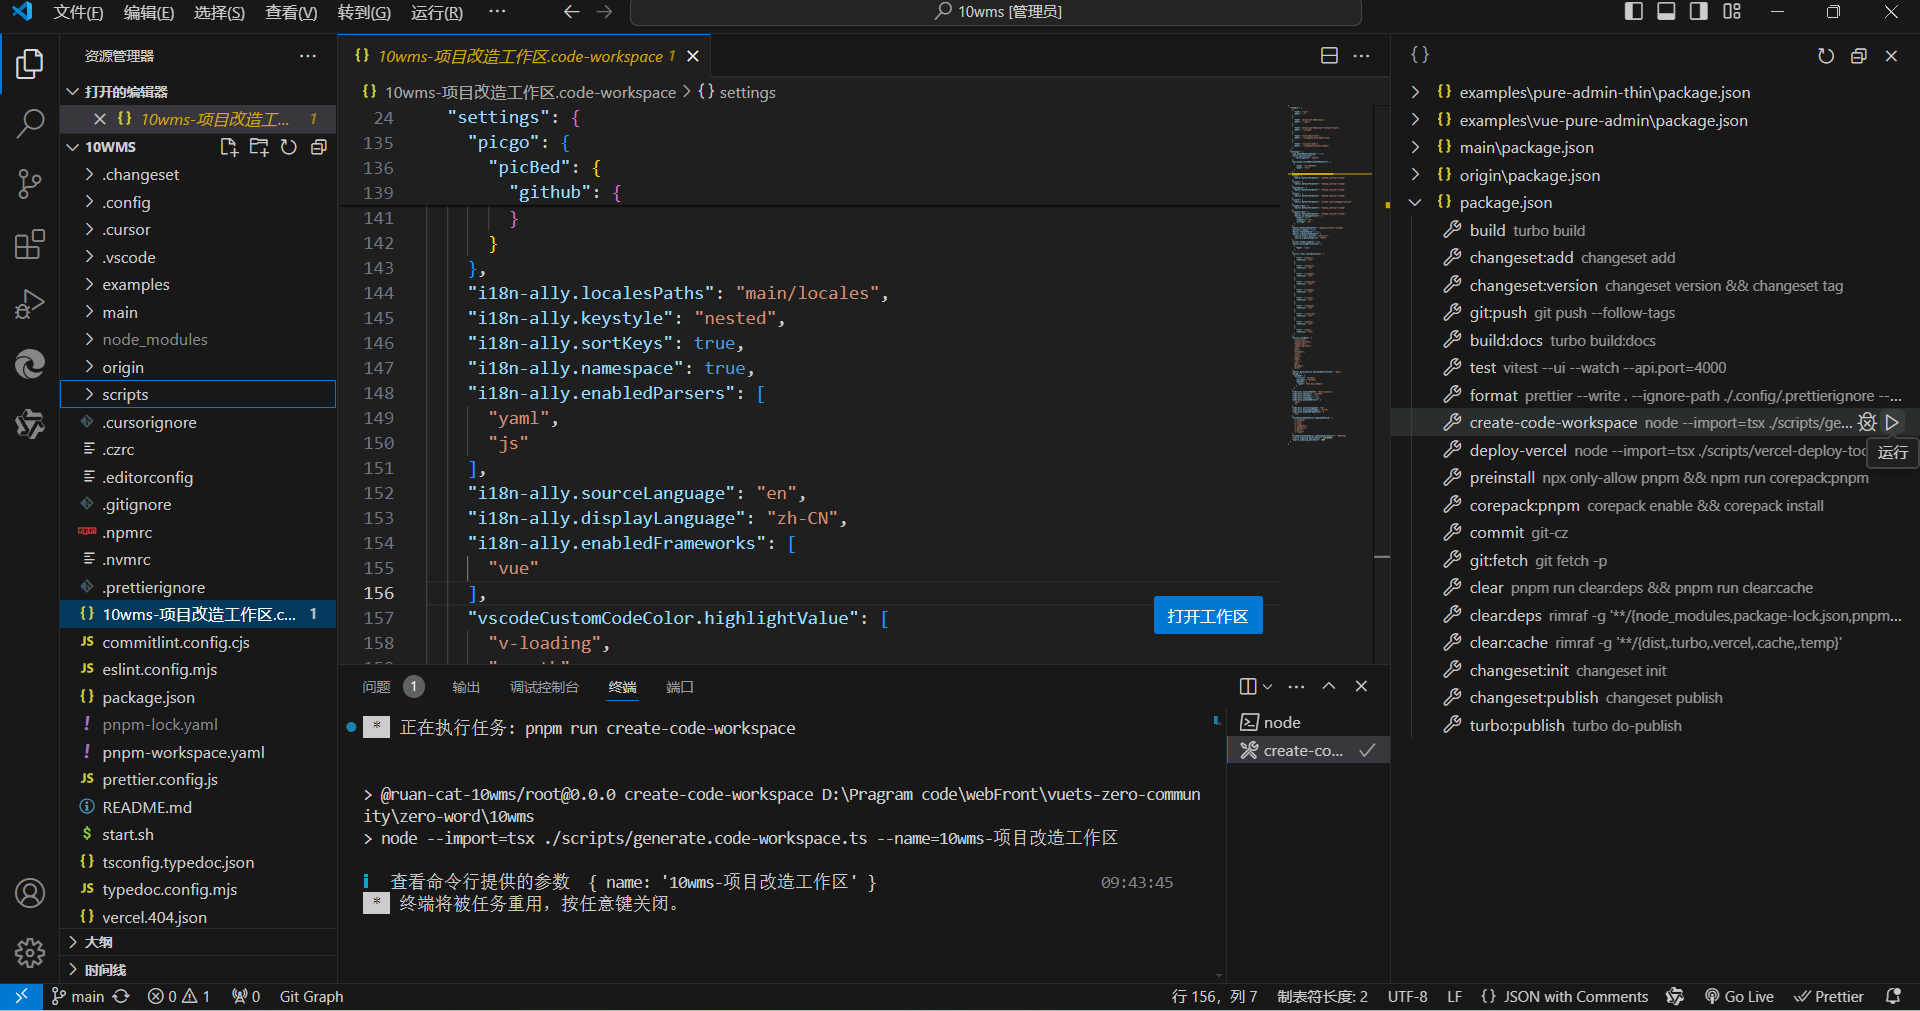Image resolution: width=1920 pixels, height=1011 pixels.
Task: Click the command center search box
Action: 996,12
